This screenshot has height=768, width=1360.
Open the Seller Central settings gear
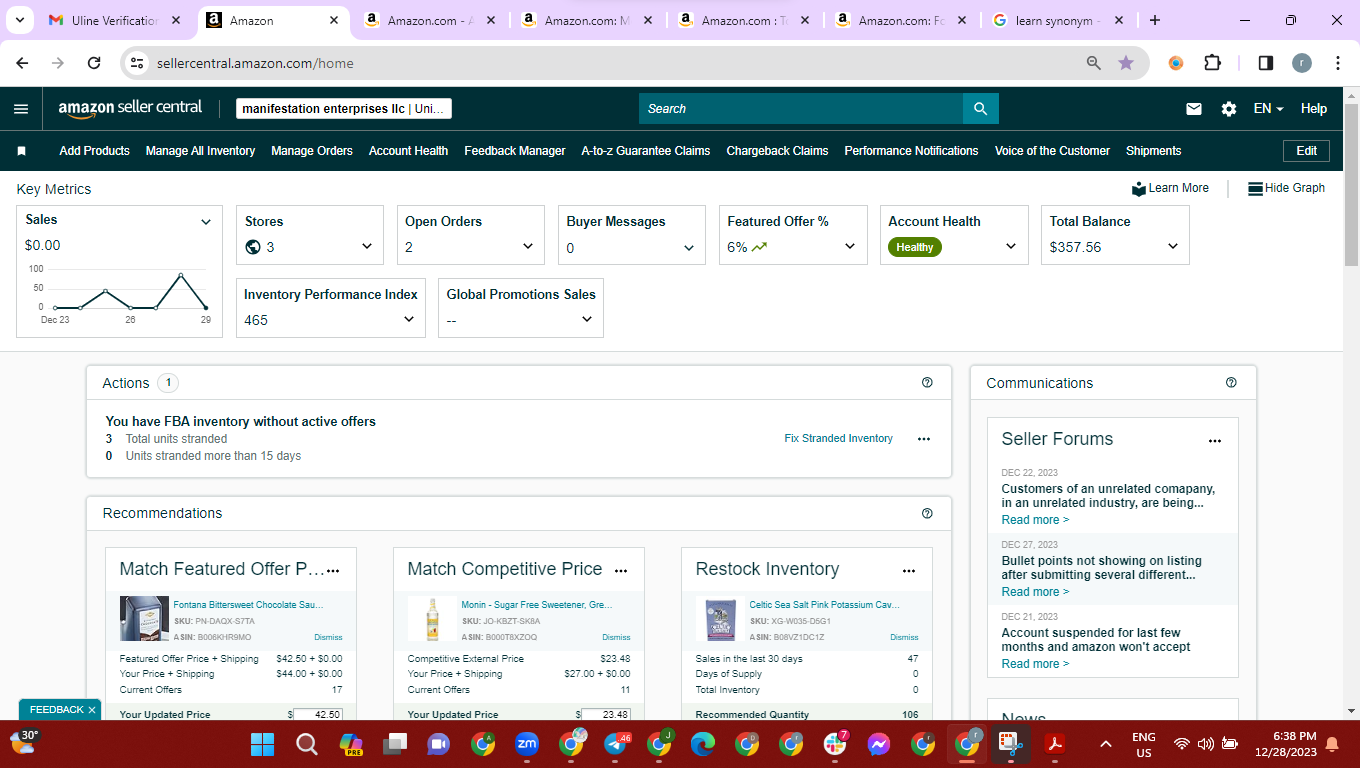[1229, 109]
